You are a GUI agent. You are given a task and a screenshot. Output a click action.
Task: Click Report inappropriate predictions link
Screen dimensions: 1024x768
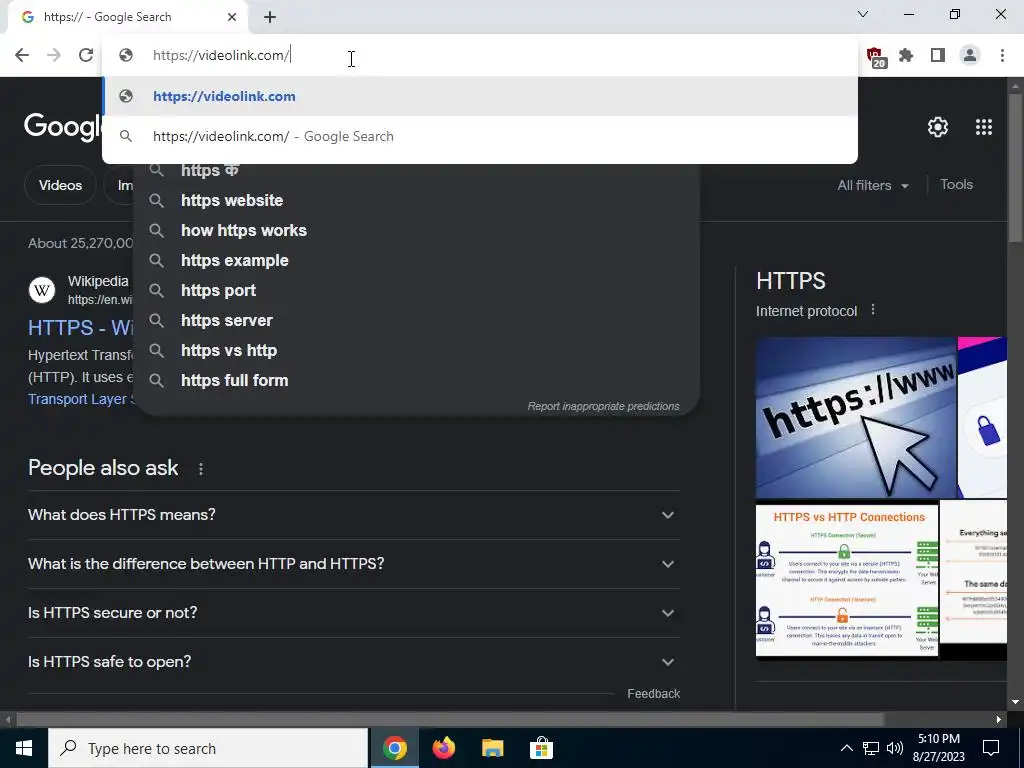pos(603,406)
